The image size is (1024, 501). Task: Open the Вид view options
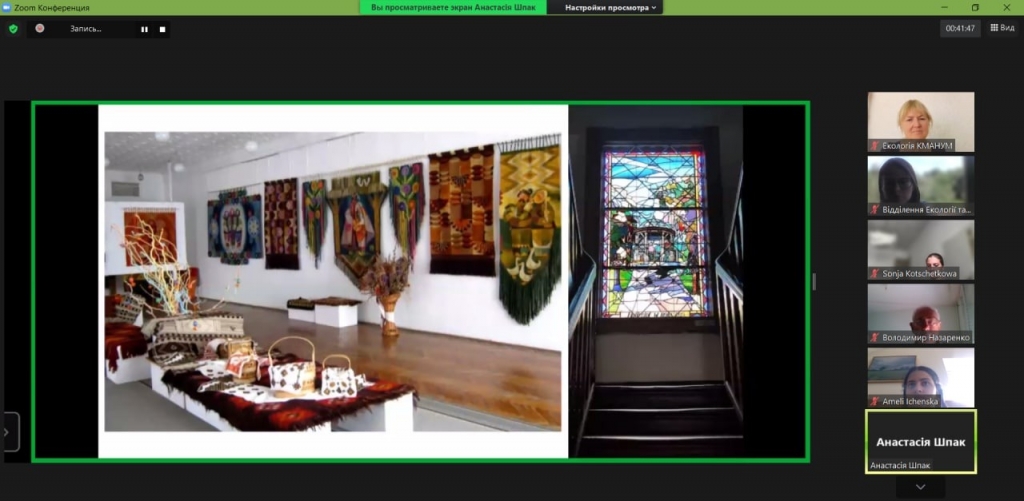[x=1002, y=28]
